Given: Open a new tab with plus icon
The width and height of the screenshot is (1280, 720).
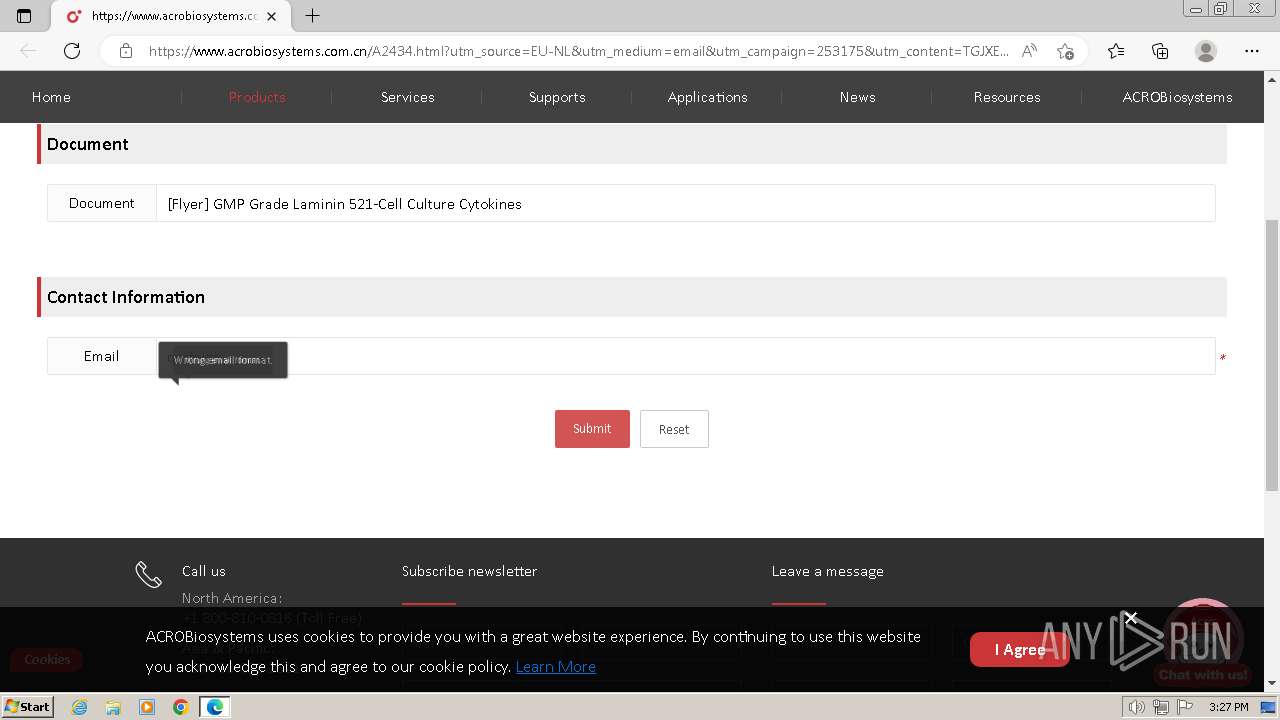Looking at the screenshot, I should point(312,16).
